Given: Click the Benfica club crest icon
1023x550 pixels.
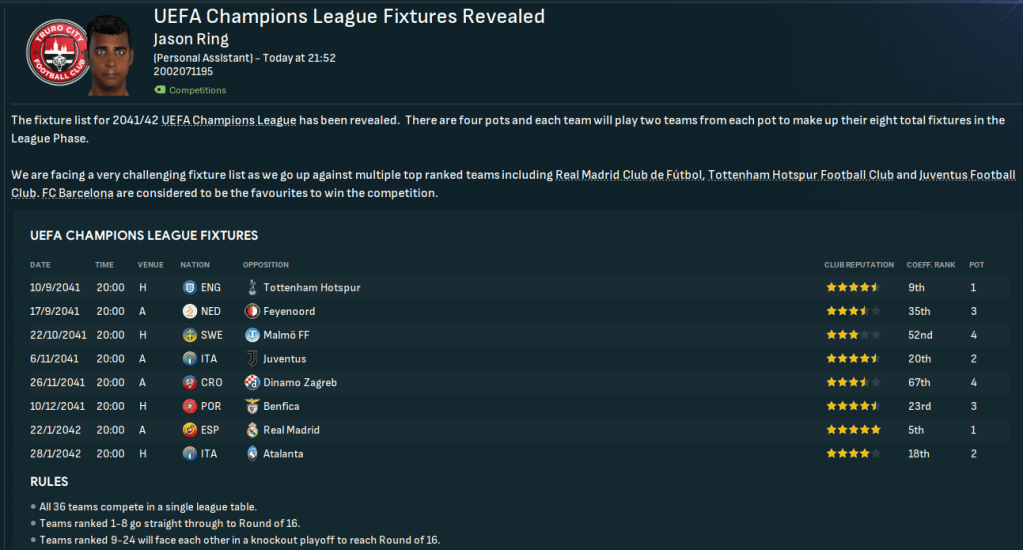Looking at the screenshot, I should pyautogui.click(x=252, y=406).
